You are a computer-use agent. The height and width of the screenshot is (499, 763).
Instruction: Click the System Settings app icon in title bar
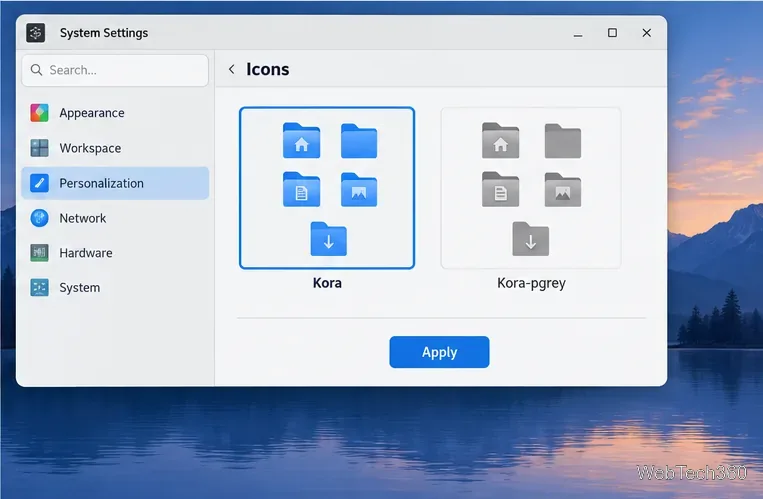[x=36, y=33]
